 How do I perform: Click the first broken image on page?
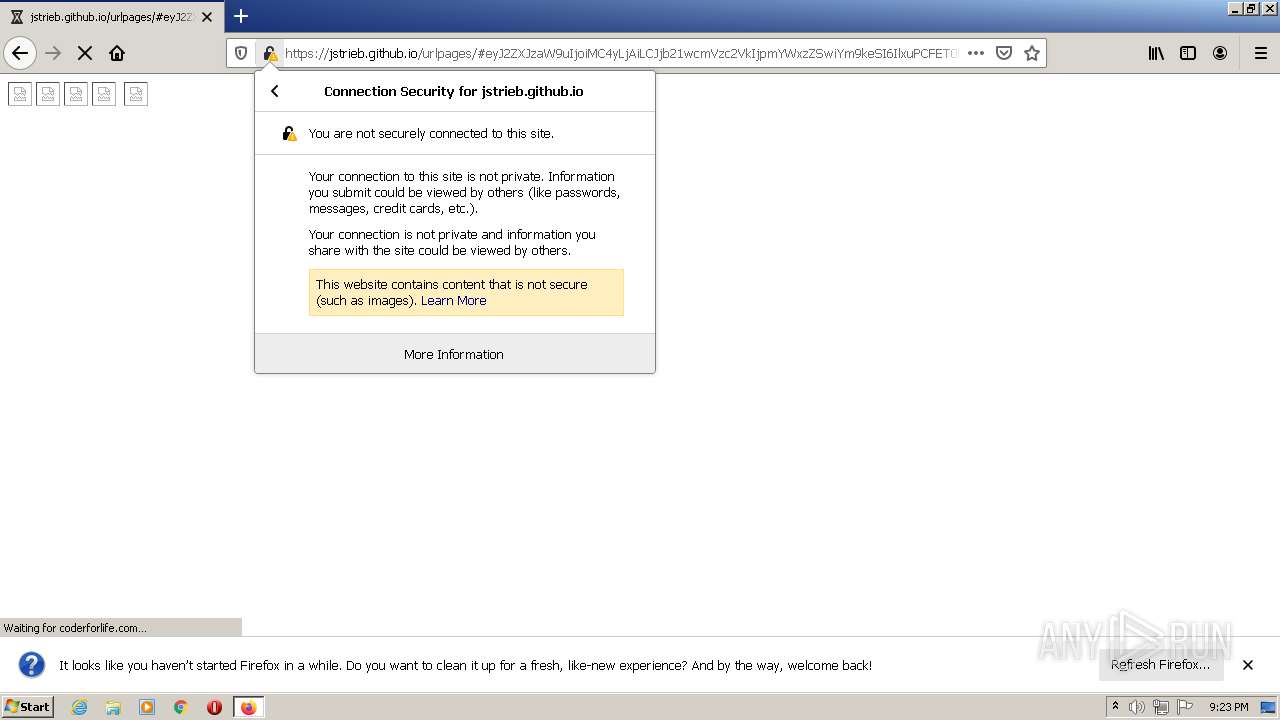tap(20, 94)
